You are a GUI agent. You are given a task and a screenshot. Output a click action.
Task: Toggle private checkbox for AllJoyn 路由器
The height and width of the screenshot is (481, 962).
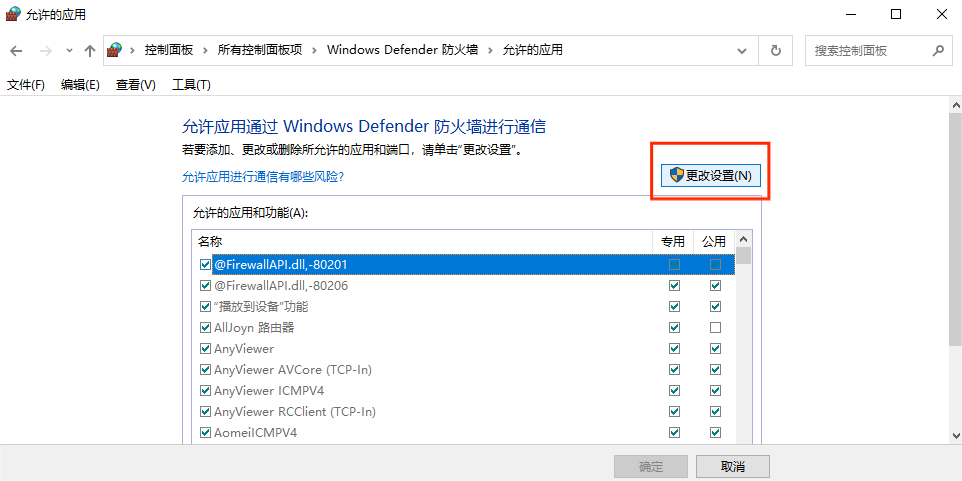click(x=675, y=328)
